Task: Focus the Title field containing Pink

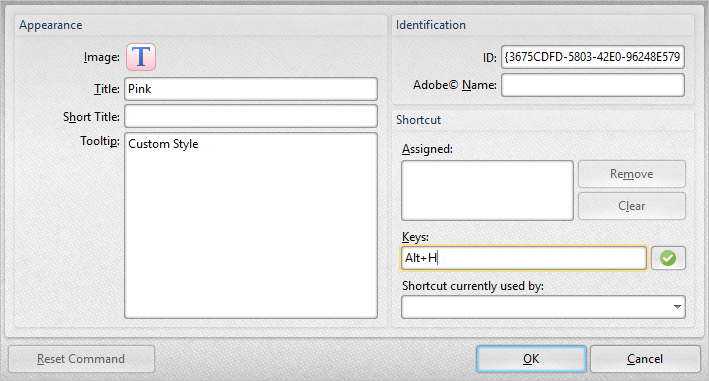Action: coord(251,89)
